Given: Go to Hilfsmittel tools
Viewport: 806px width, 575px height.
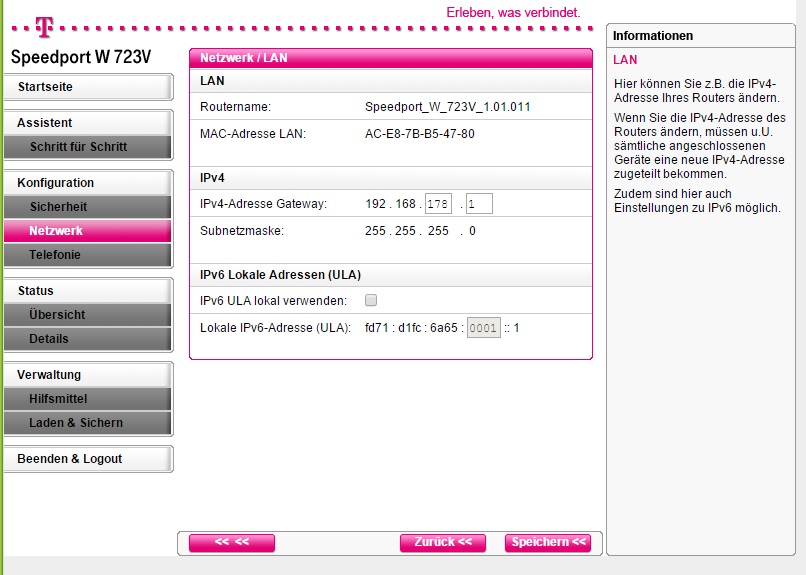Looking at the screenshot, I should point(87,399).
